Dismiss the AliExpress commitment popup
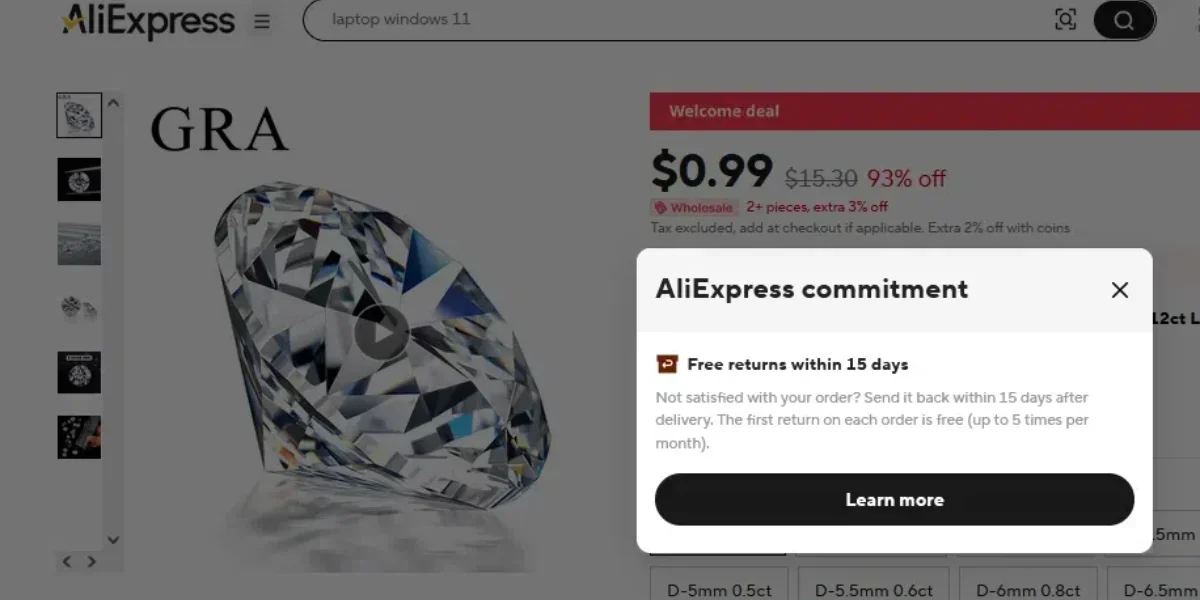1200x600 pixels. [1120, 290]
